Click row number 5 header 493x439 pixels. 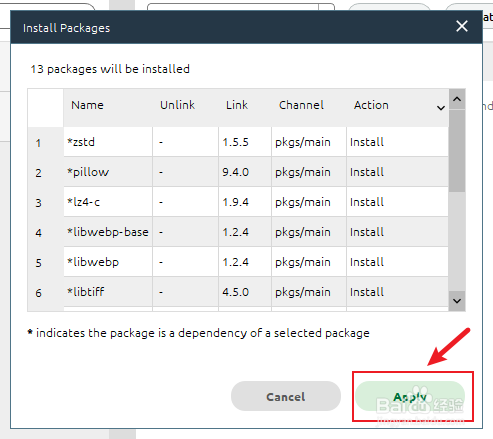[39, 263]
